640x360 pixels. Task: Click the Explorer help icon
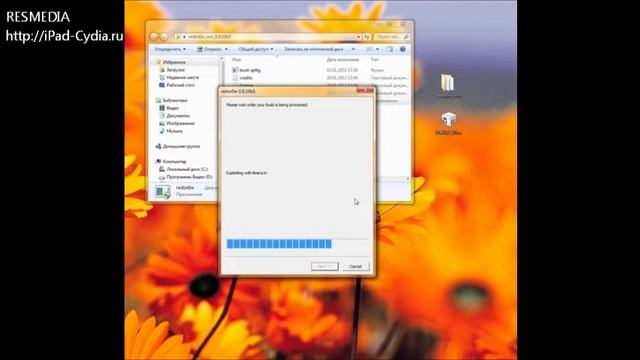tap(403, 49)
